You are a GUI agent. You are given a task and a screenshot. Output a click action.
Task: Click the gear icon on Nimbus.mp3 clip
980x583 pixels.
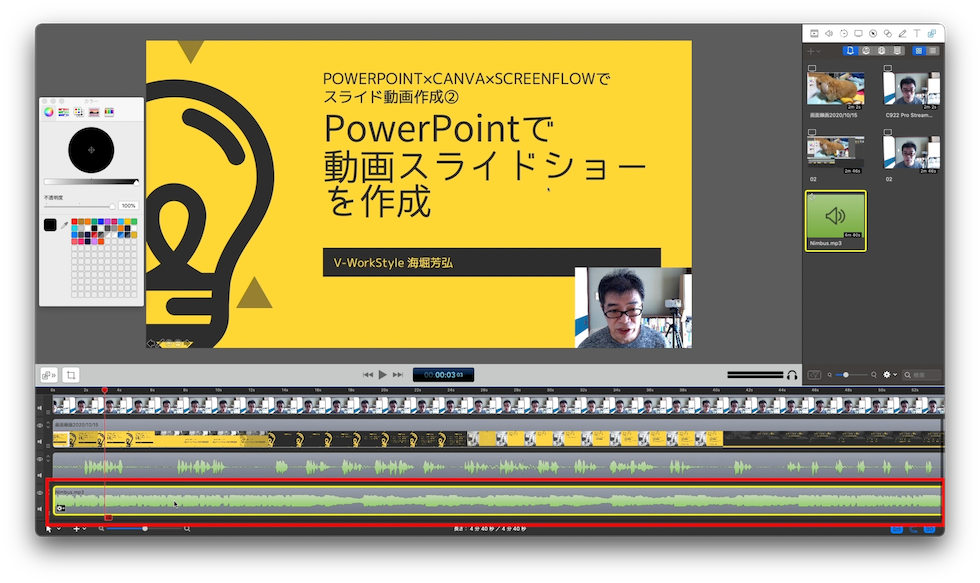point(61,508)
